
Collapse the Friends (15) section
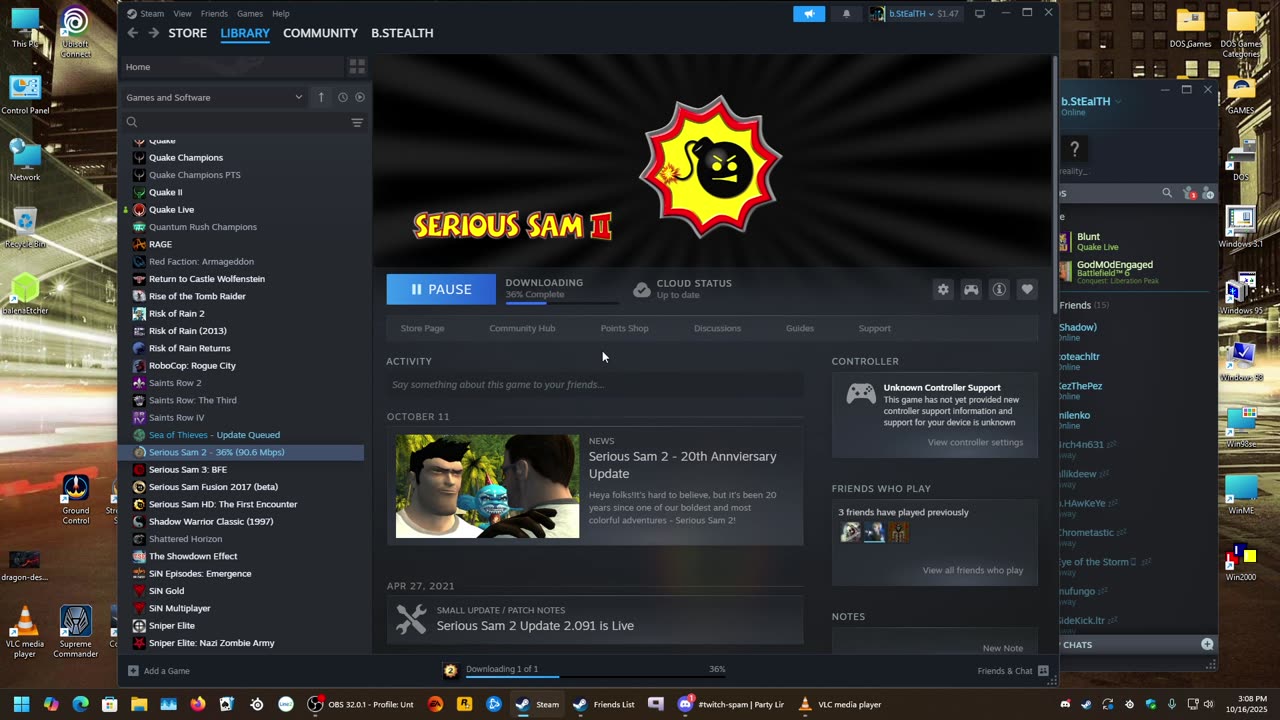click(x=1084, y=305)
